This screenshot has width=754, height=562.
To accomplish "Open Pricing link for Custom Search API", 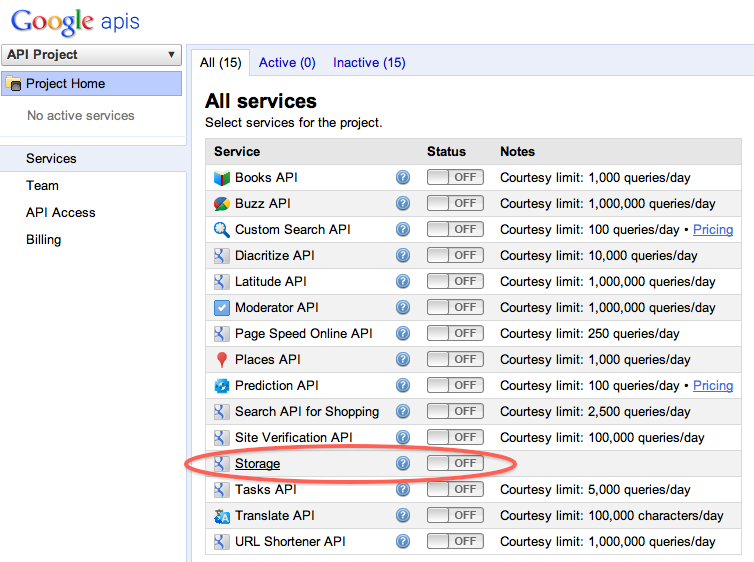I will click(713, 230).
